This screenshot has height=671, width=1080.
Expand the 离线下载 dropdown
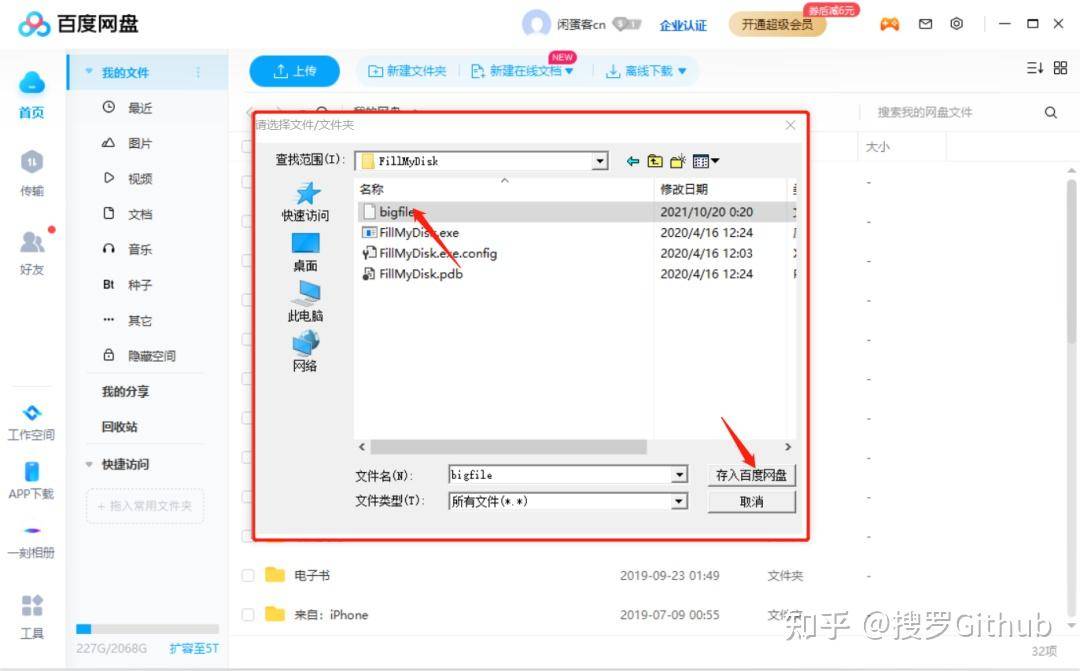click(682, 71)
